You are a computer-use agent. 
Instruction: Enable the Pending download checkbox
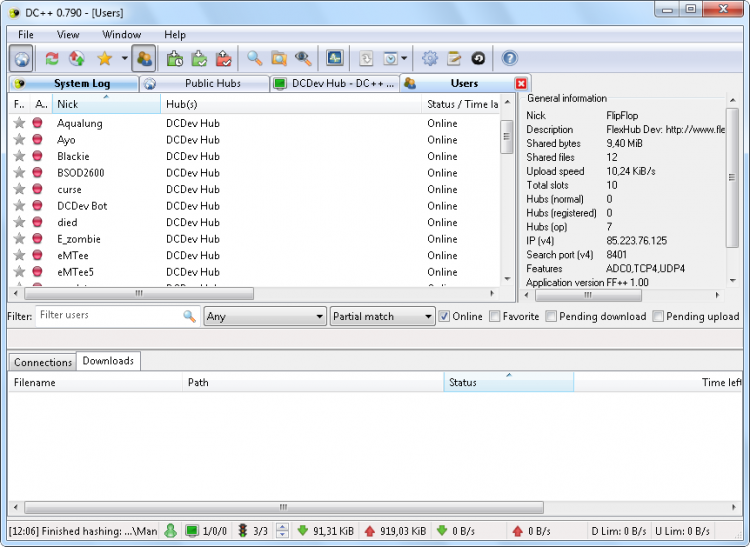click(x=551, y=316)
